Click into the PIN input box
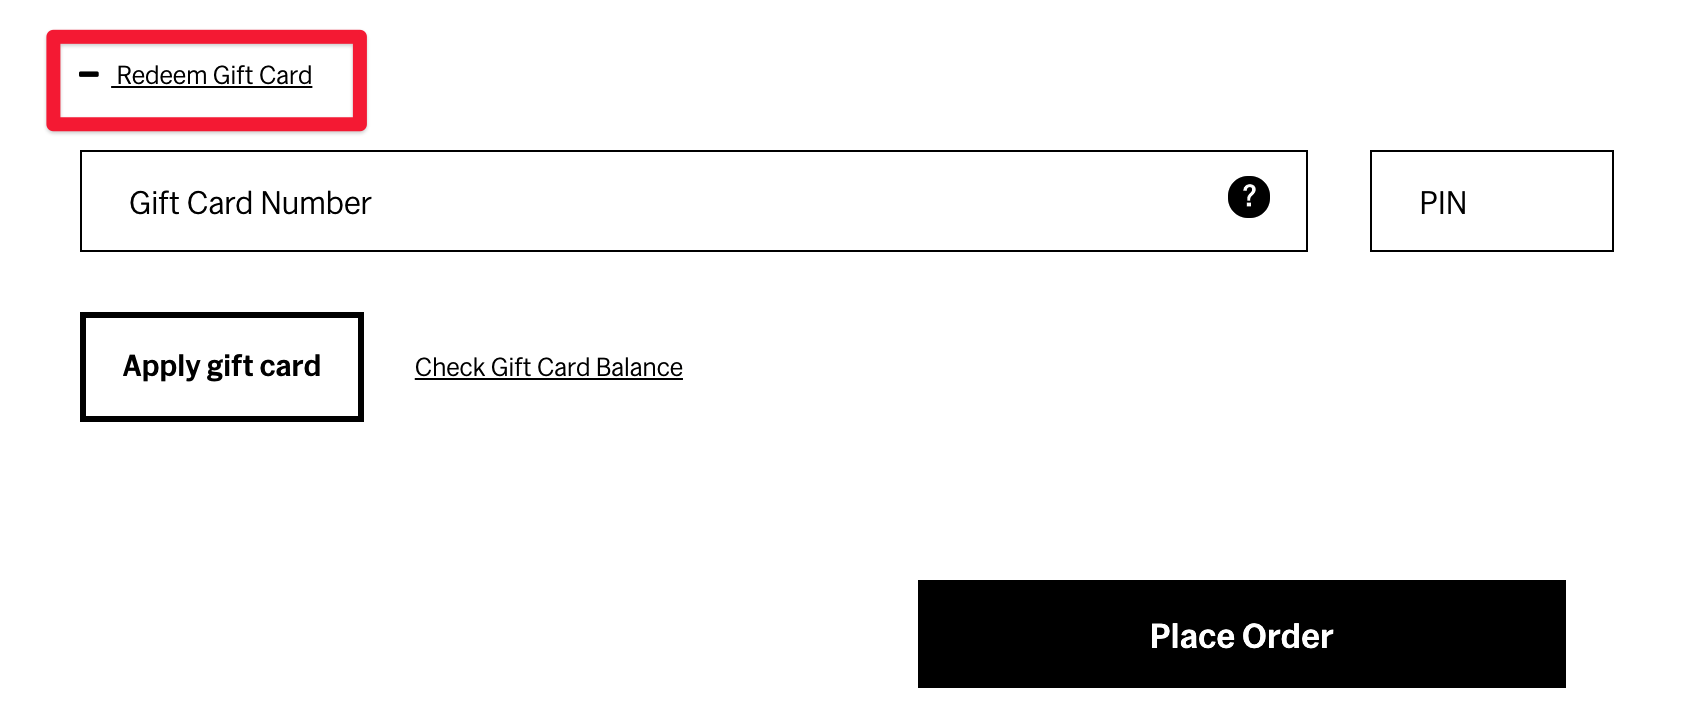Viewport: 1690px width, 728px height. point(1491,201)
